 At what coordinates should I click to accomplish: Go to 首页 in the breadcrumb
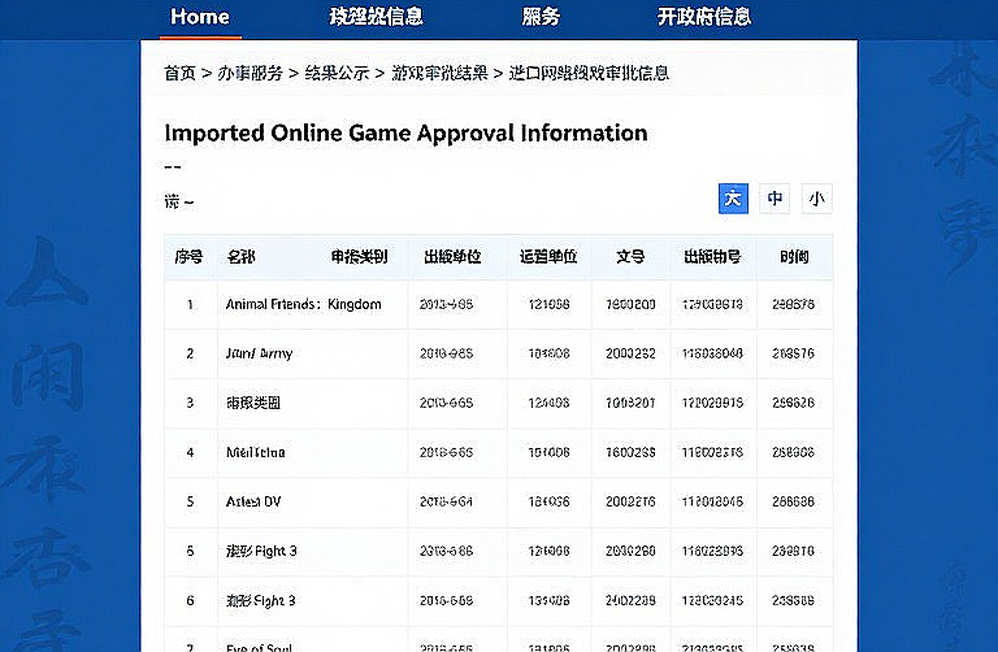click(x=179, y=73)
